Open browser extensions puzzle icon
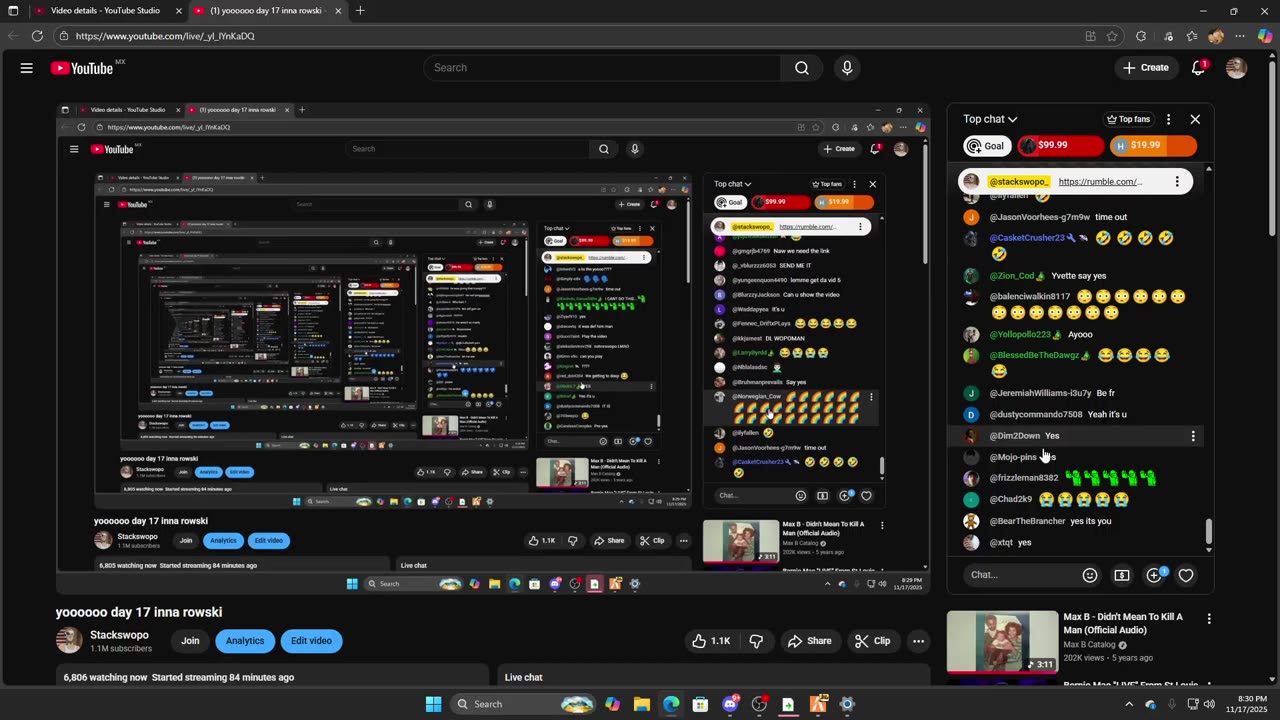The image size is (1280, 720). [x=1141, y=36]
